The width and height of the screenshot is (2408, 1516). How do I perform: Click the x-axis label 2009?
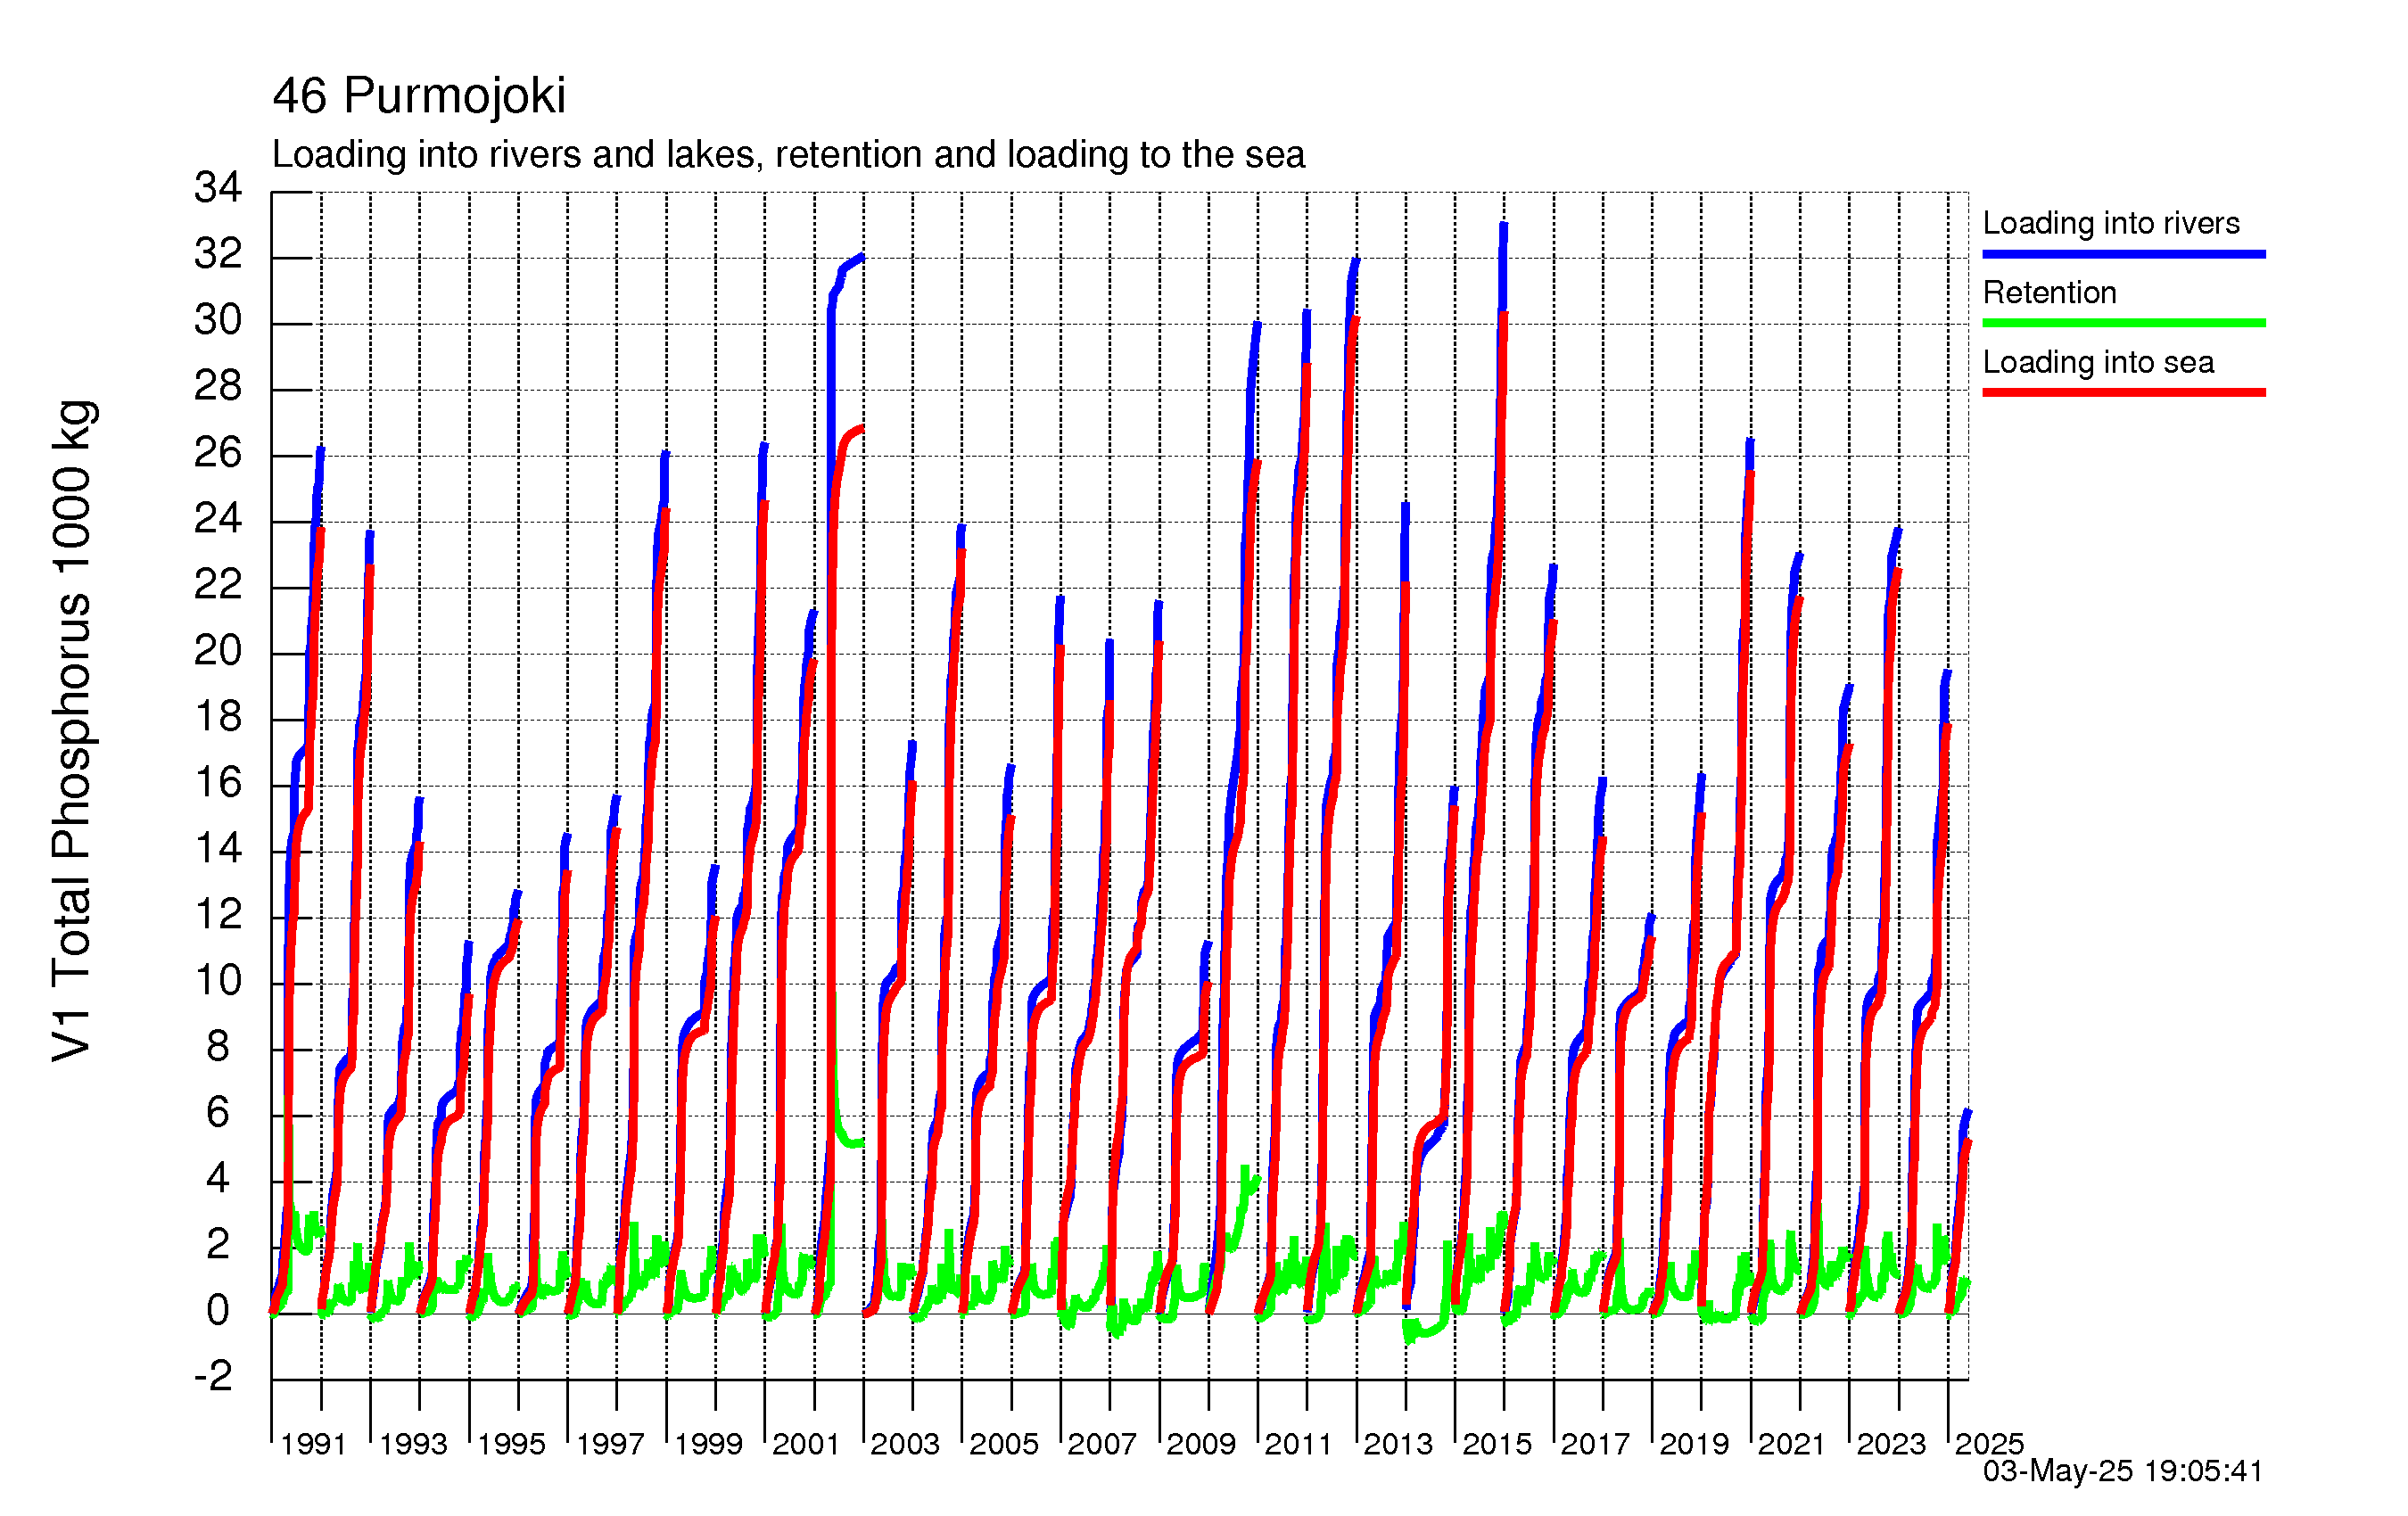click(1201, 1444)
